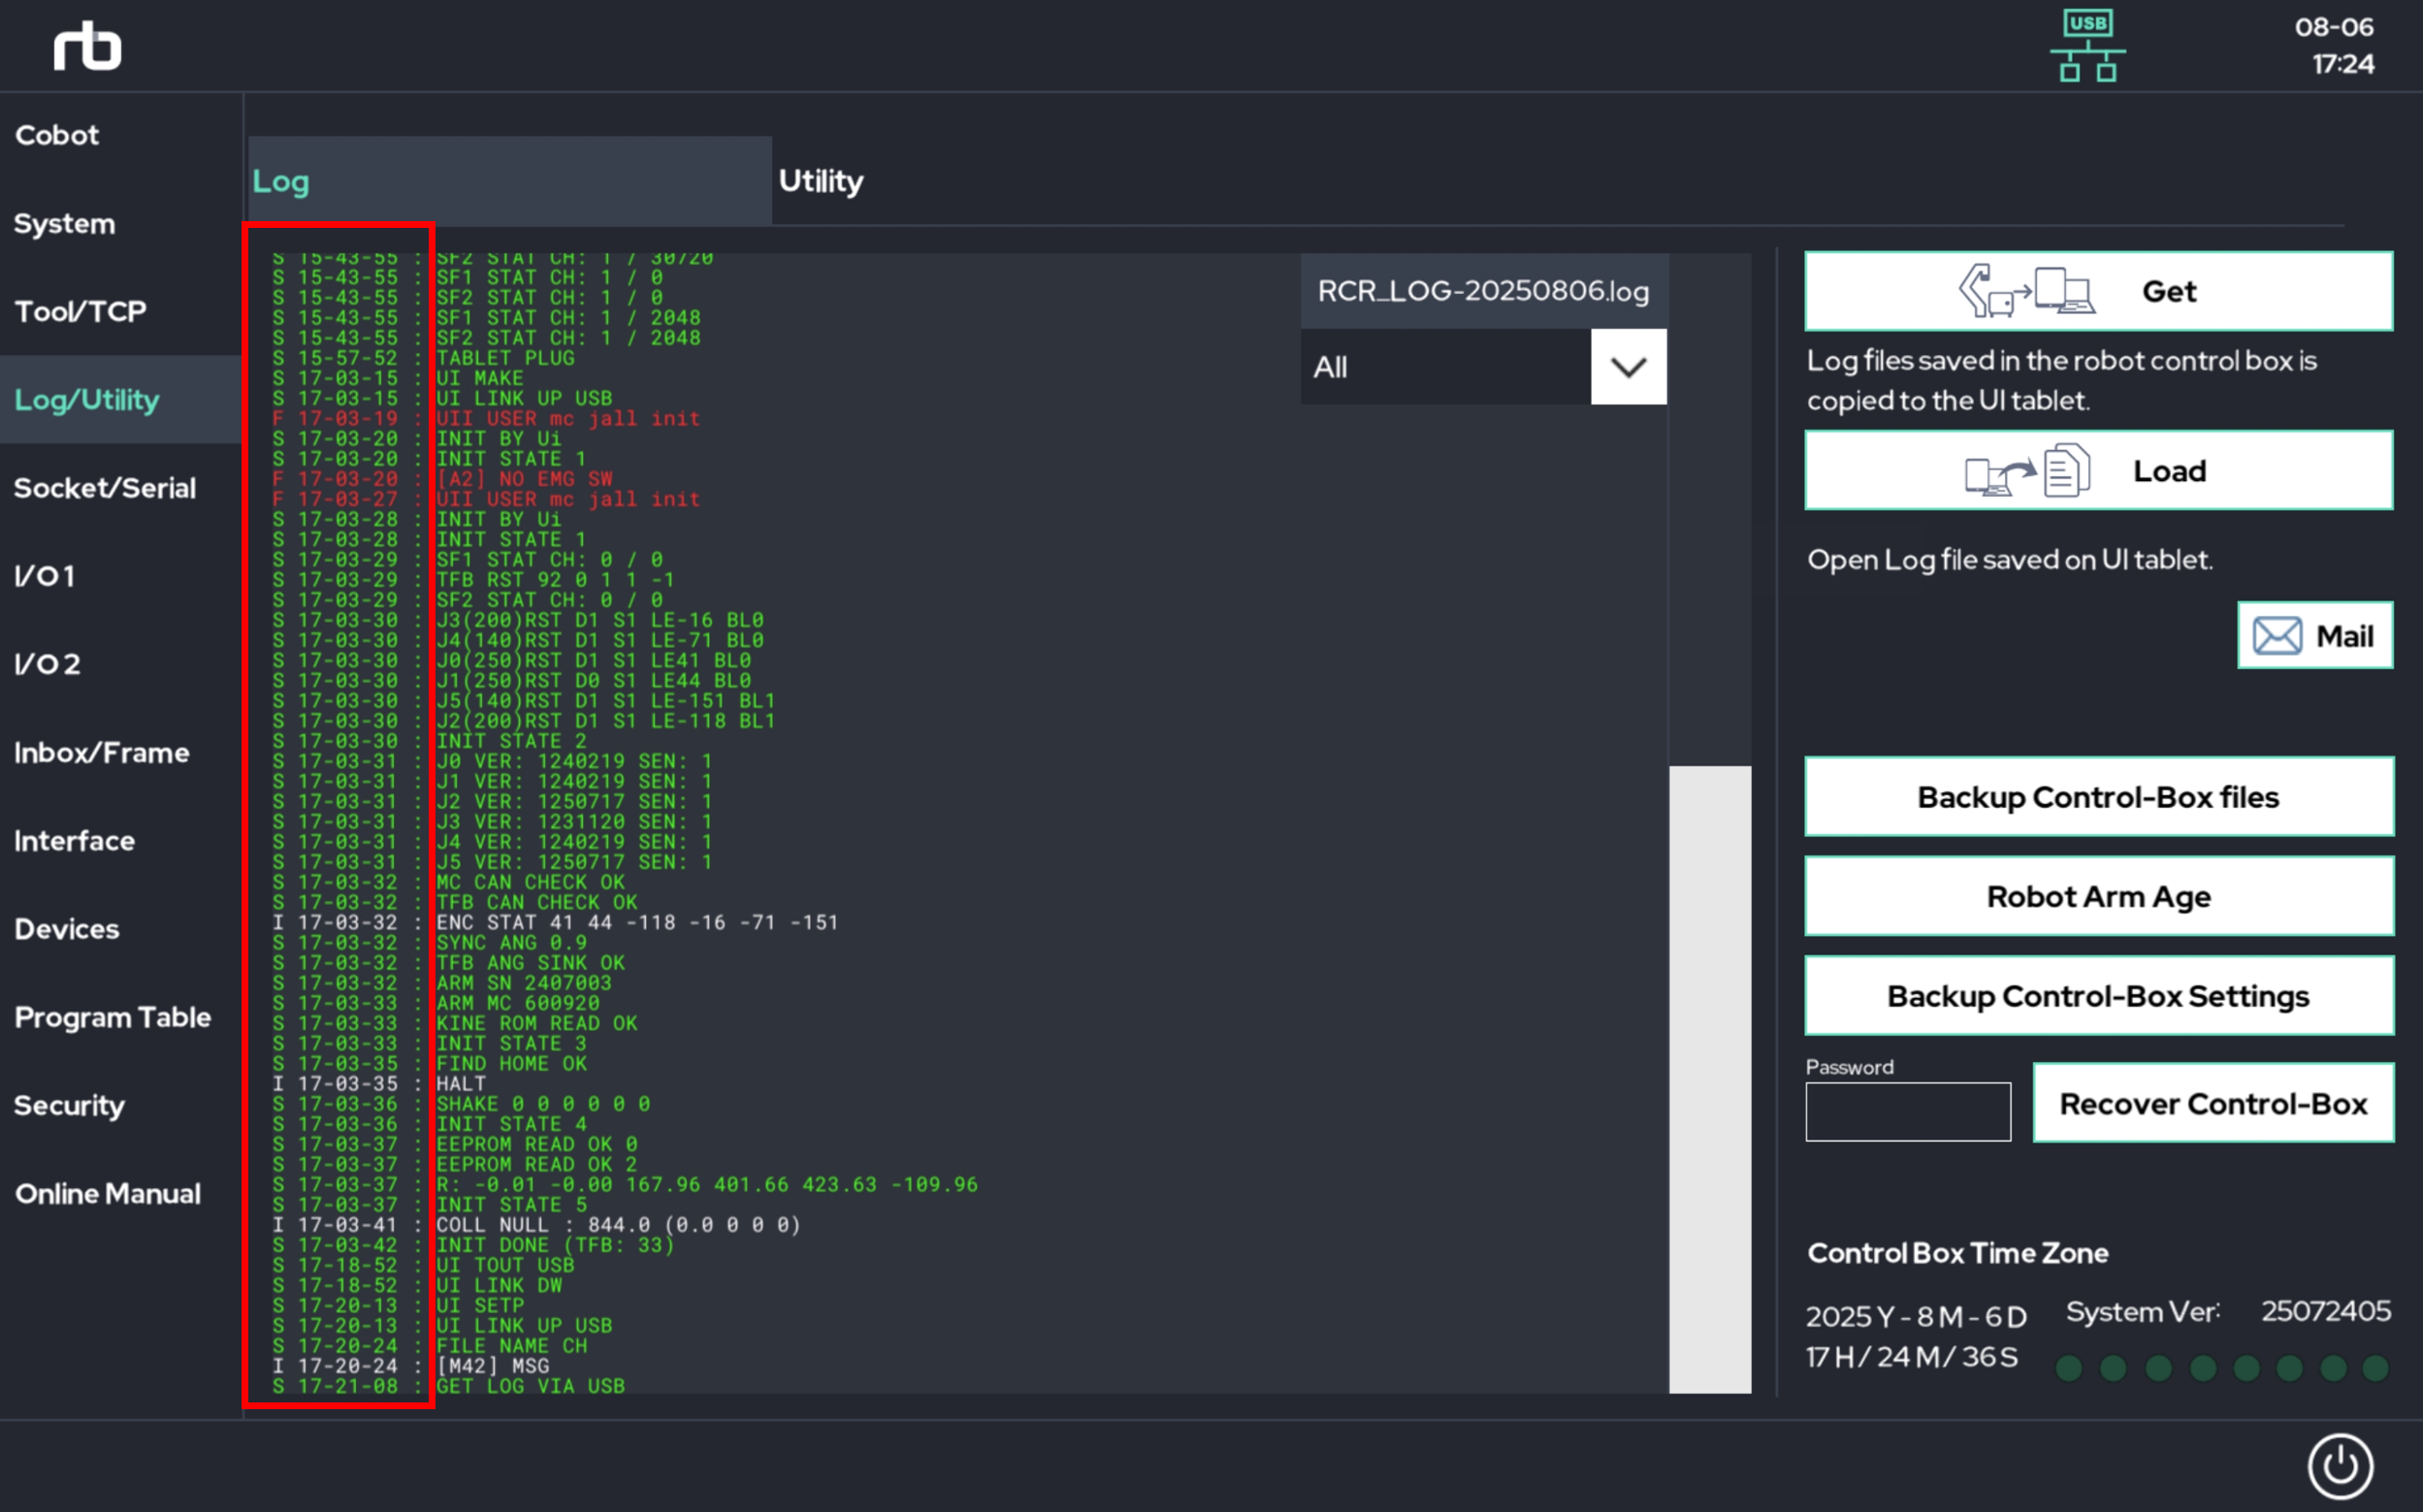Click Backup Control-Box files
The width and height of the screenshot is (2423, 1512).
click(x=2099, y=797)
